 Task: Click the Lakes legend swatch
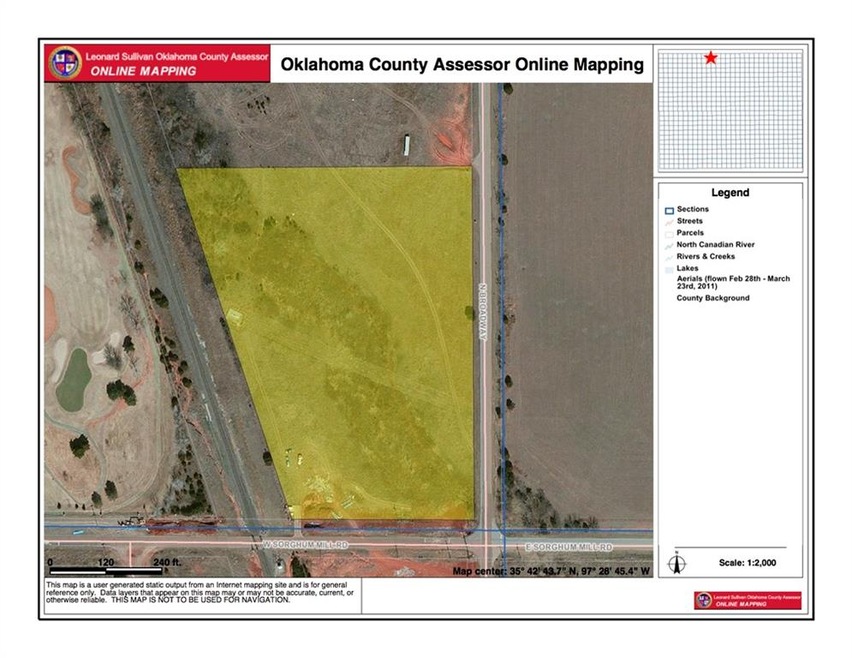668,269
